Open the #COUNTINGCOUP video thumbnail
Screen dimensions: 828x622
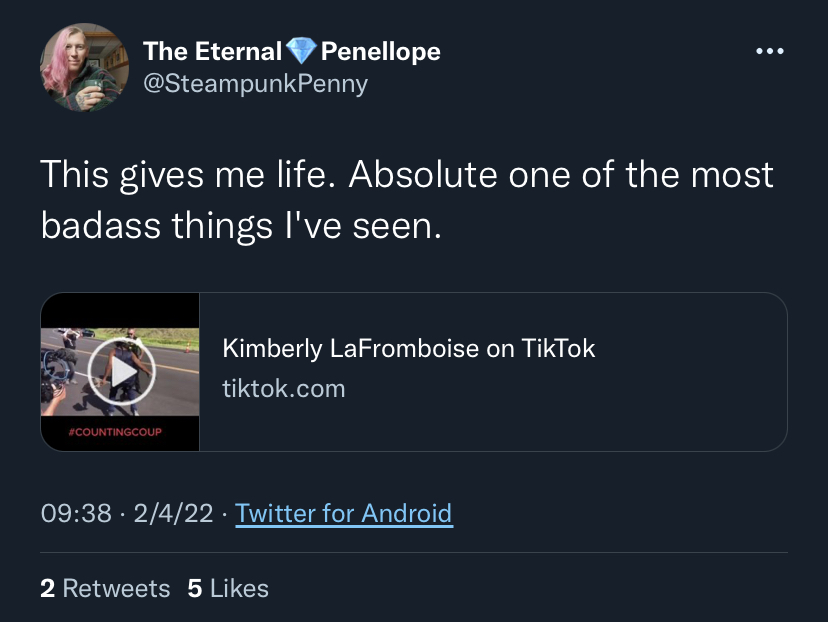(x=120, y=372)
